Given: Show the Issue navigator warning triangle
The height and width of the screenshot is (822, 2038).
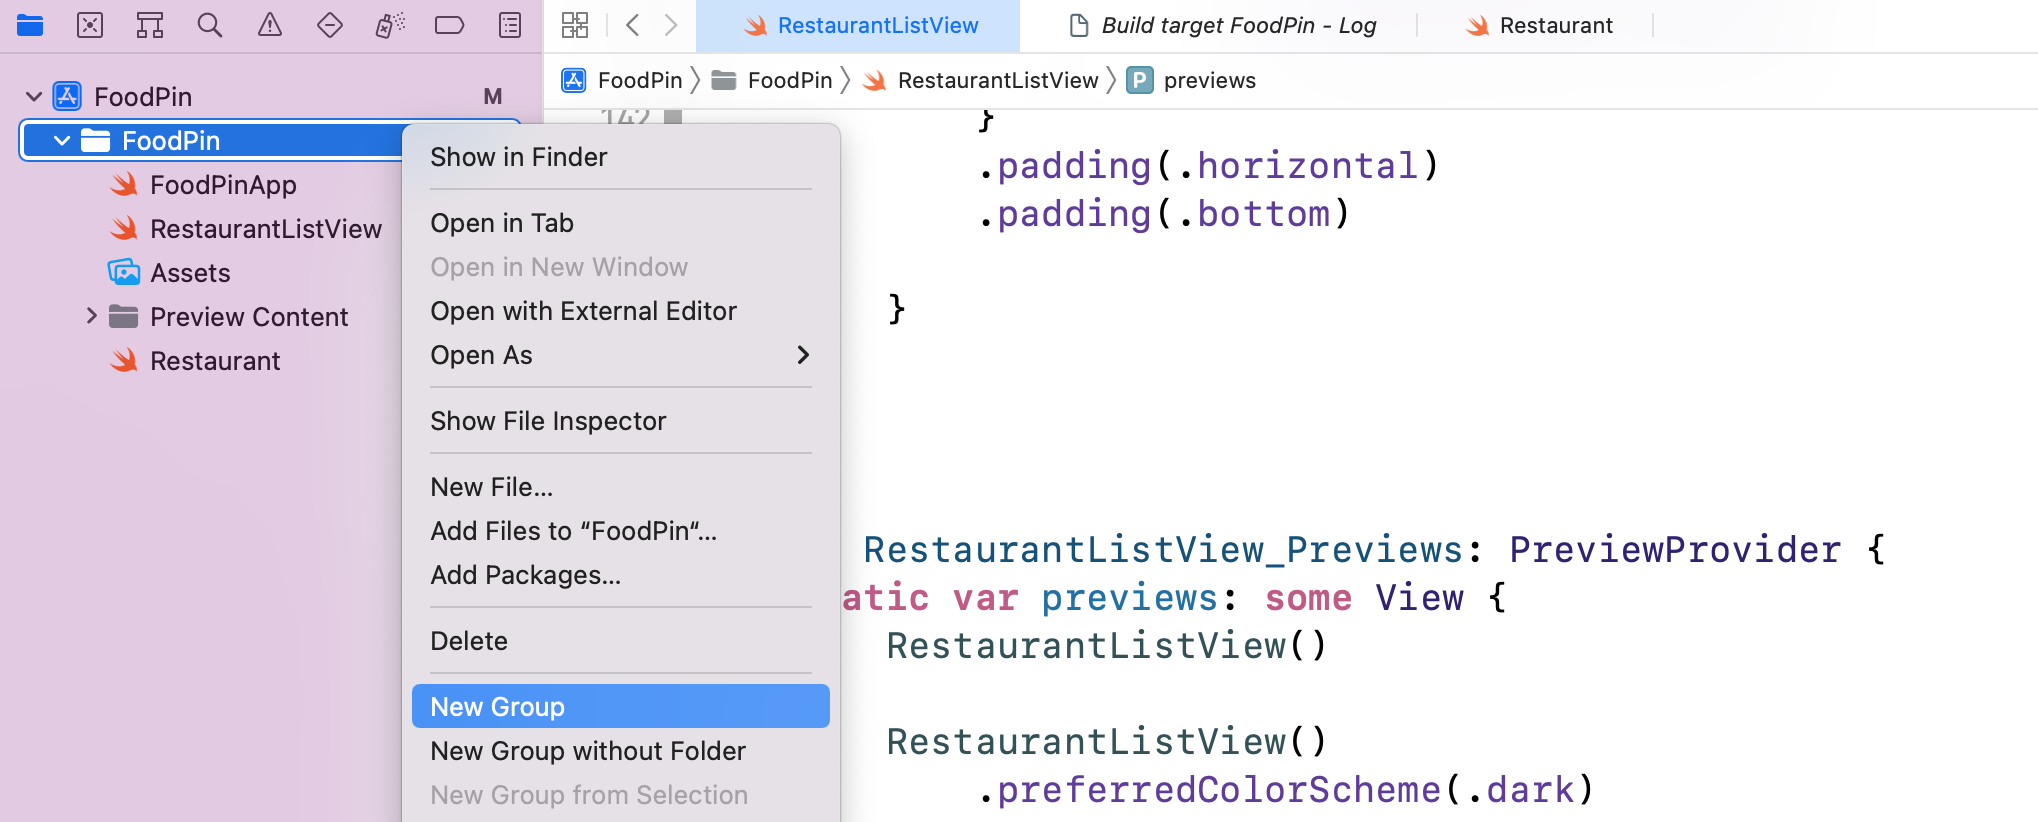Looking at the screenshot, I should pos(270,25).
